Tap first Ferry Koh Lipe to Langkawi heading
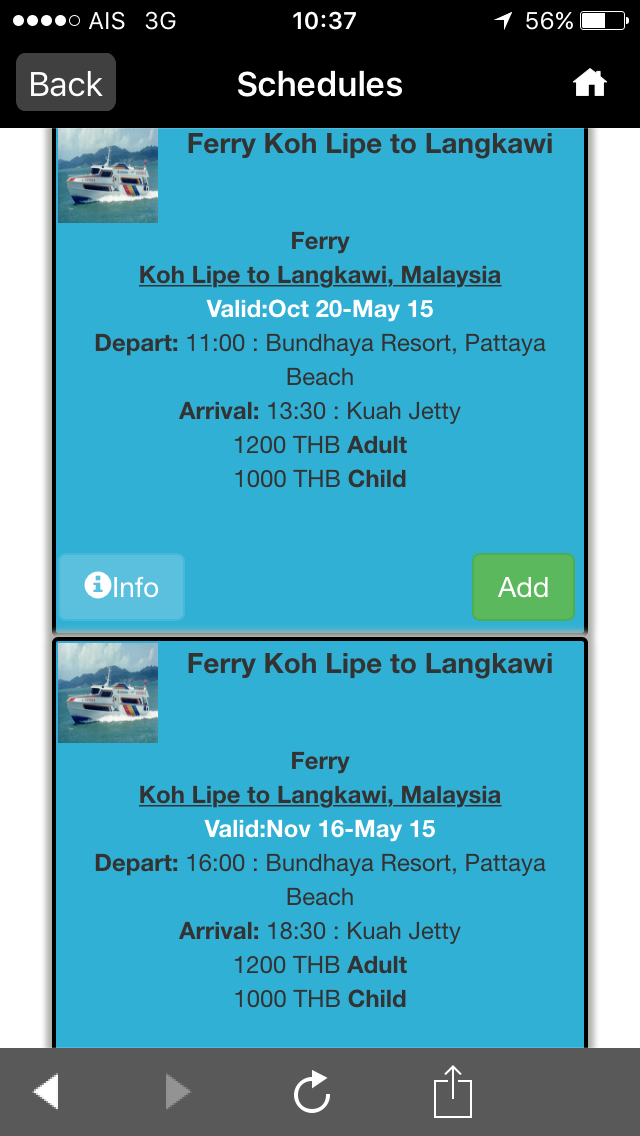 [370, 144]
